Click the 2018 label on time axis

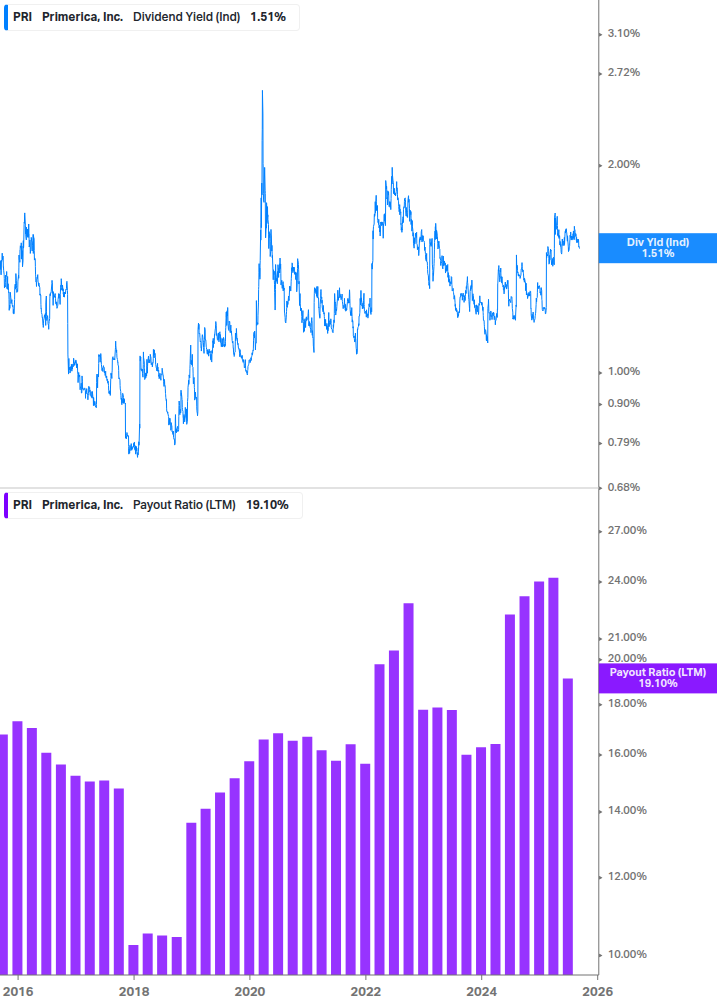tap(133, 991)
